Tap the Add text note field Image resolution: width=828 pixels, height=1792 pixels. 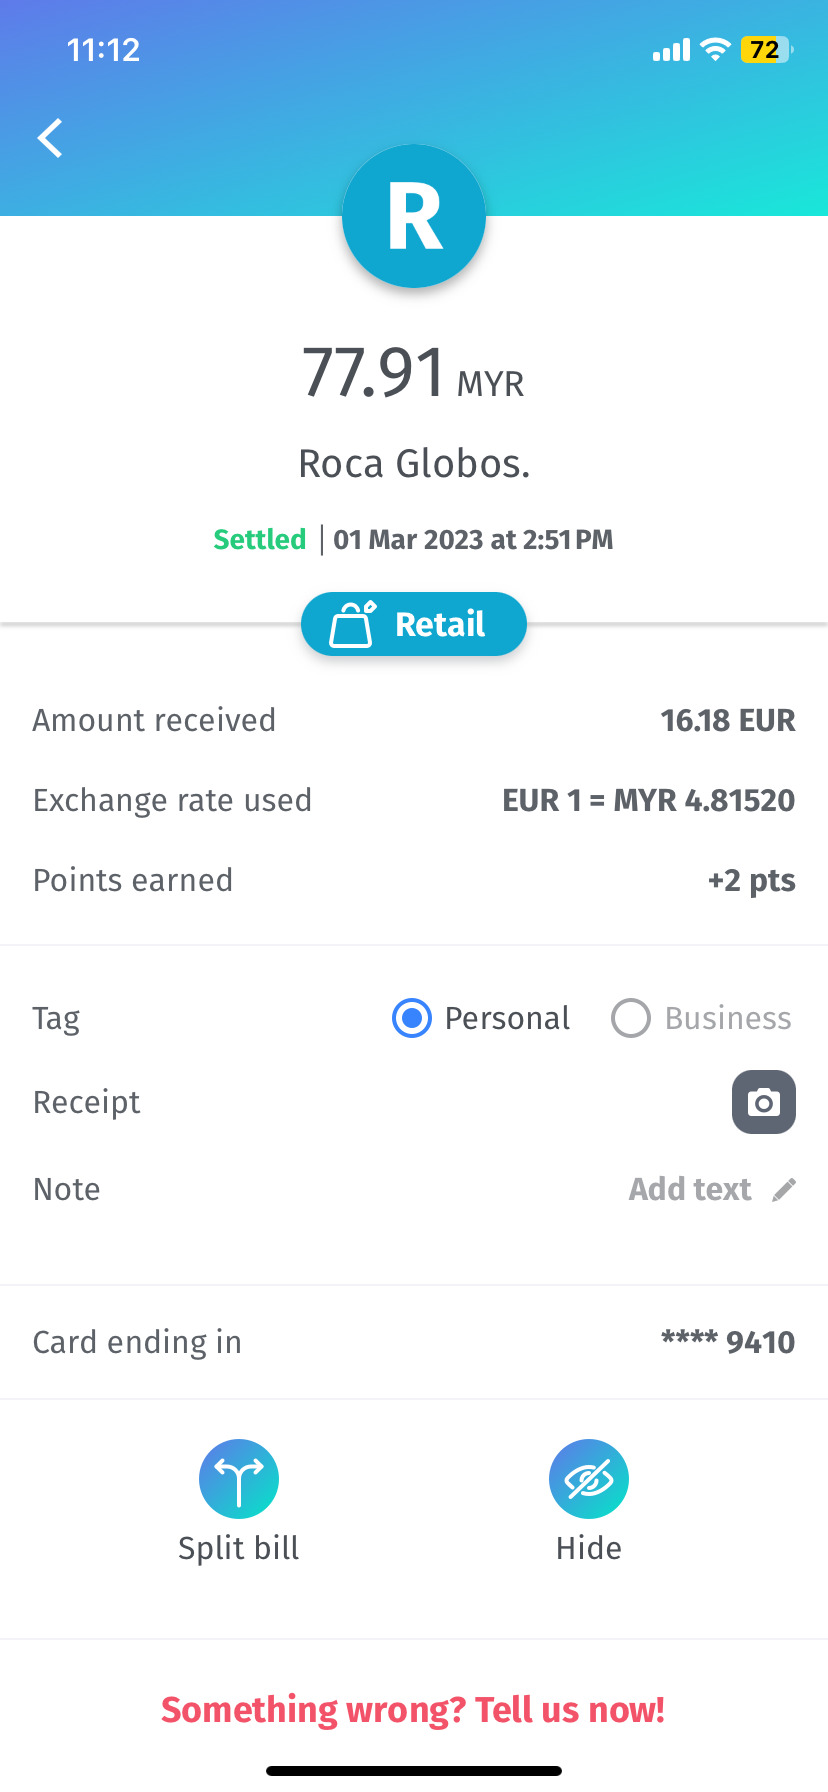coord(690,1189)
